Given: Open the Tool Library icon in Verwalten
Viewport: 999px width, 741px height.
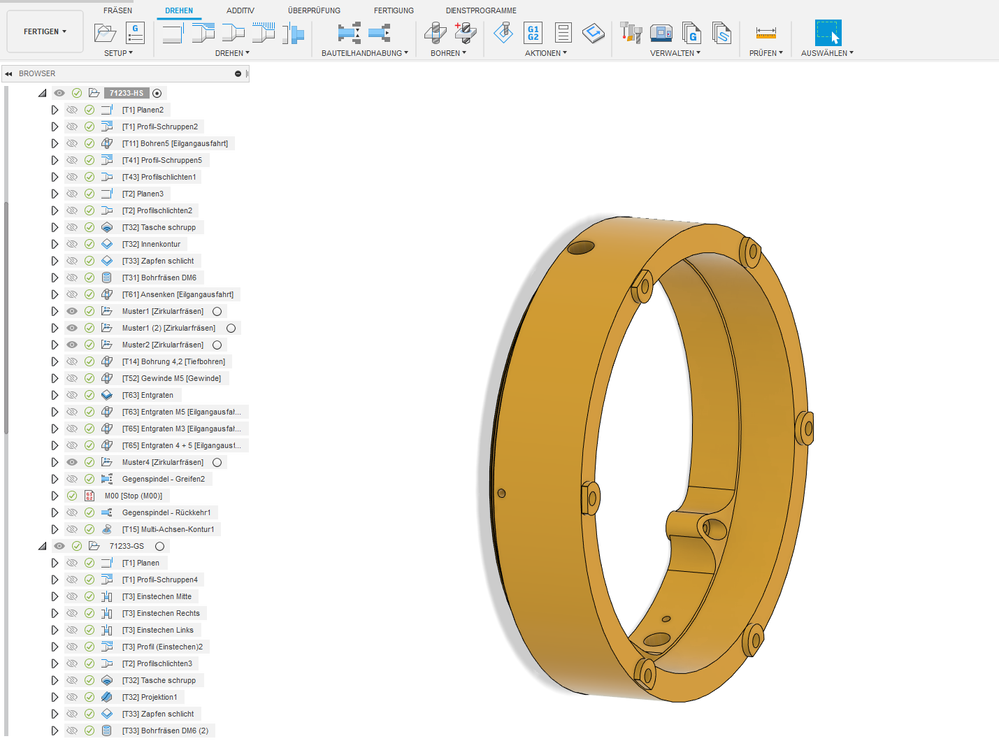Looking at the screenshot, I should 631,32.
